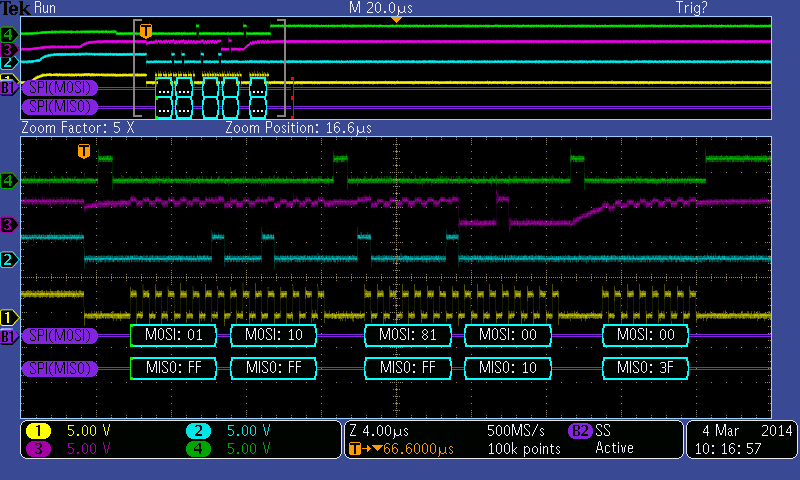Click the channel 4 marker in overview
800x480 pixels.
pos(9,35)
